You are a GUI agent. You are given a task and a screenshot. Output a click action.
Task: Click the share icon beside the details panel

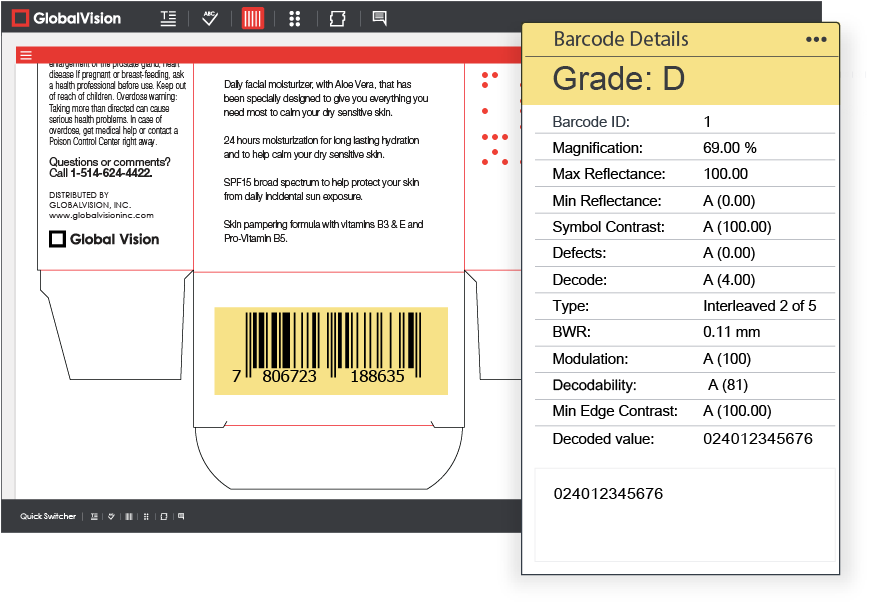848,111
